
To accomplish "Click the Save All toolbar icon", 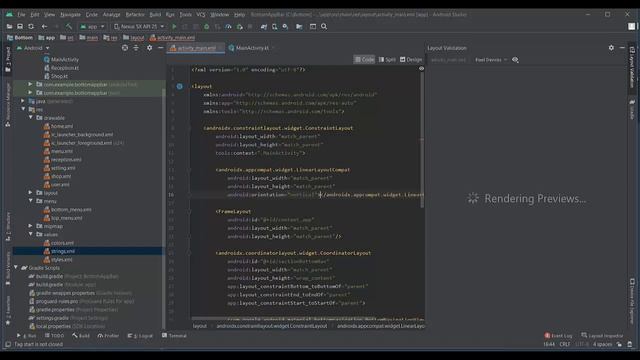I will click(20, 27).
